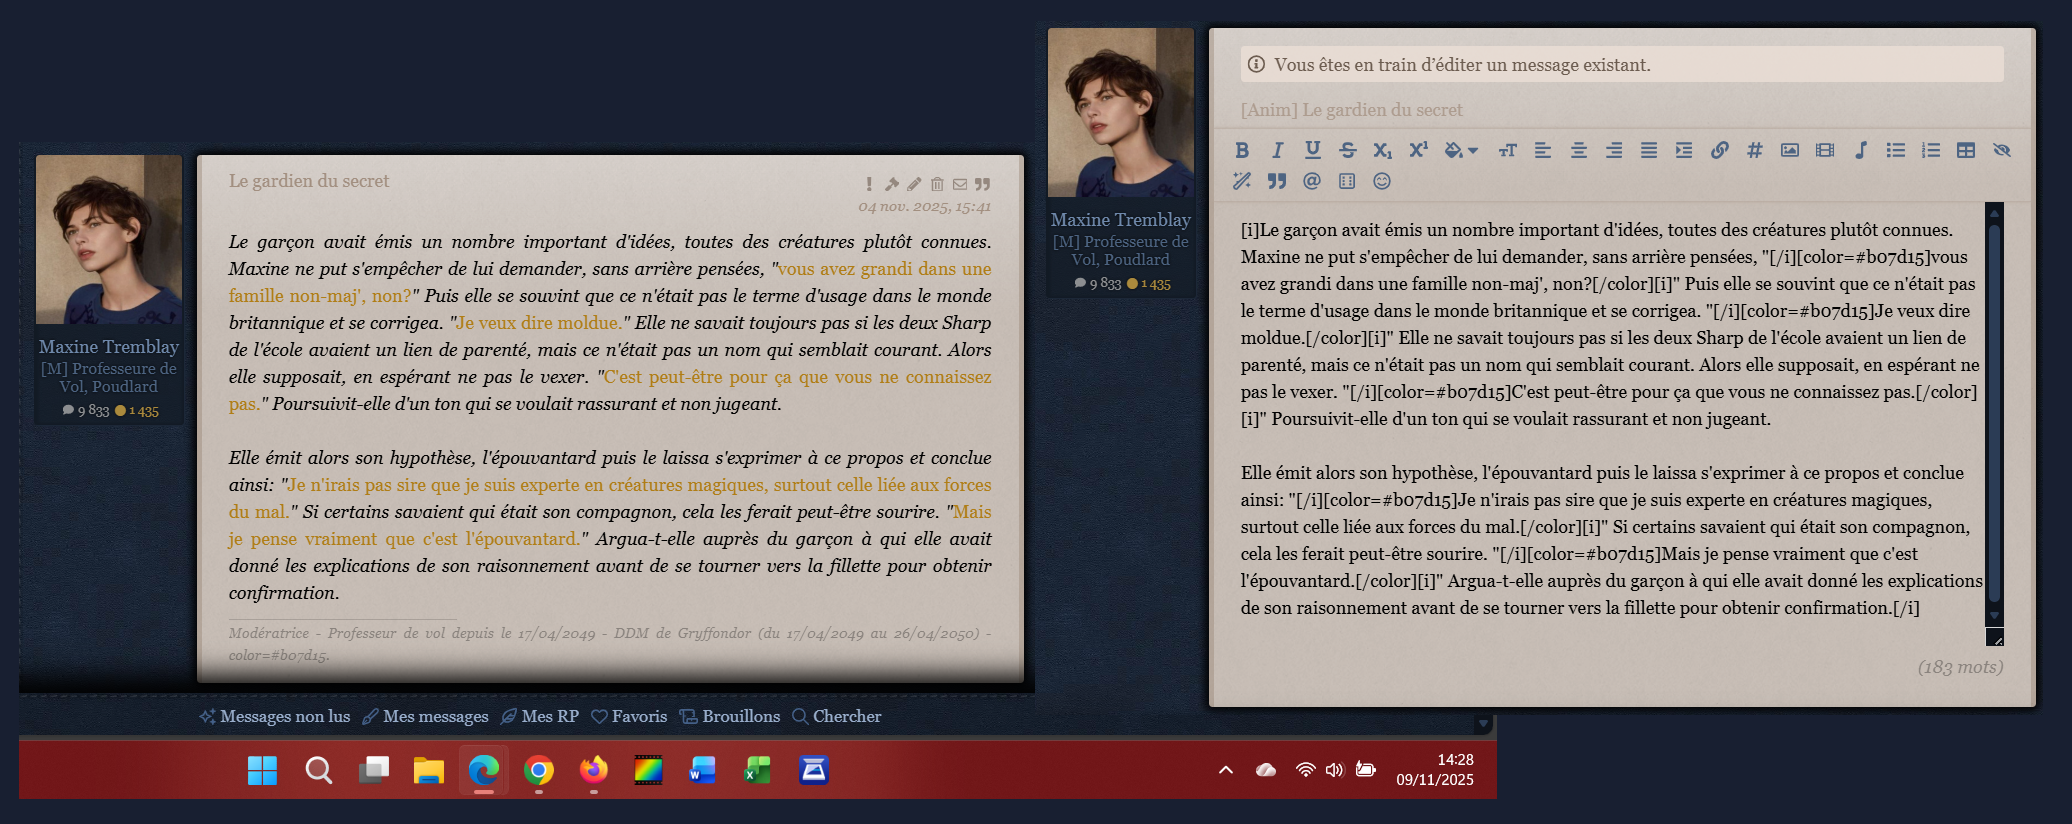Click the music note audio icon
2072x824 pixels.
(1860, 150)
